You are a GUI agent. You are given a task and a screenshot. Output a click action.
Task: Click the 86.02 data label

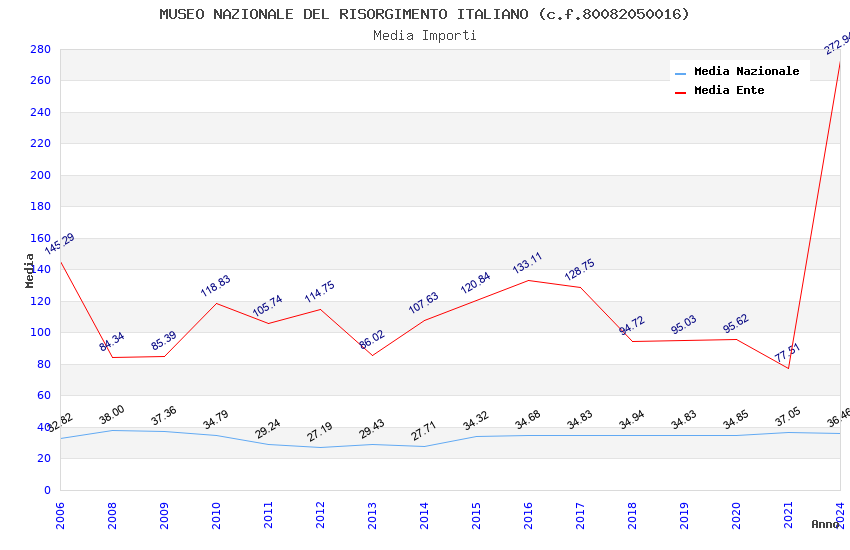coord(372,339)
